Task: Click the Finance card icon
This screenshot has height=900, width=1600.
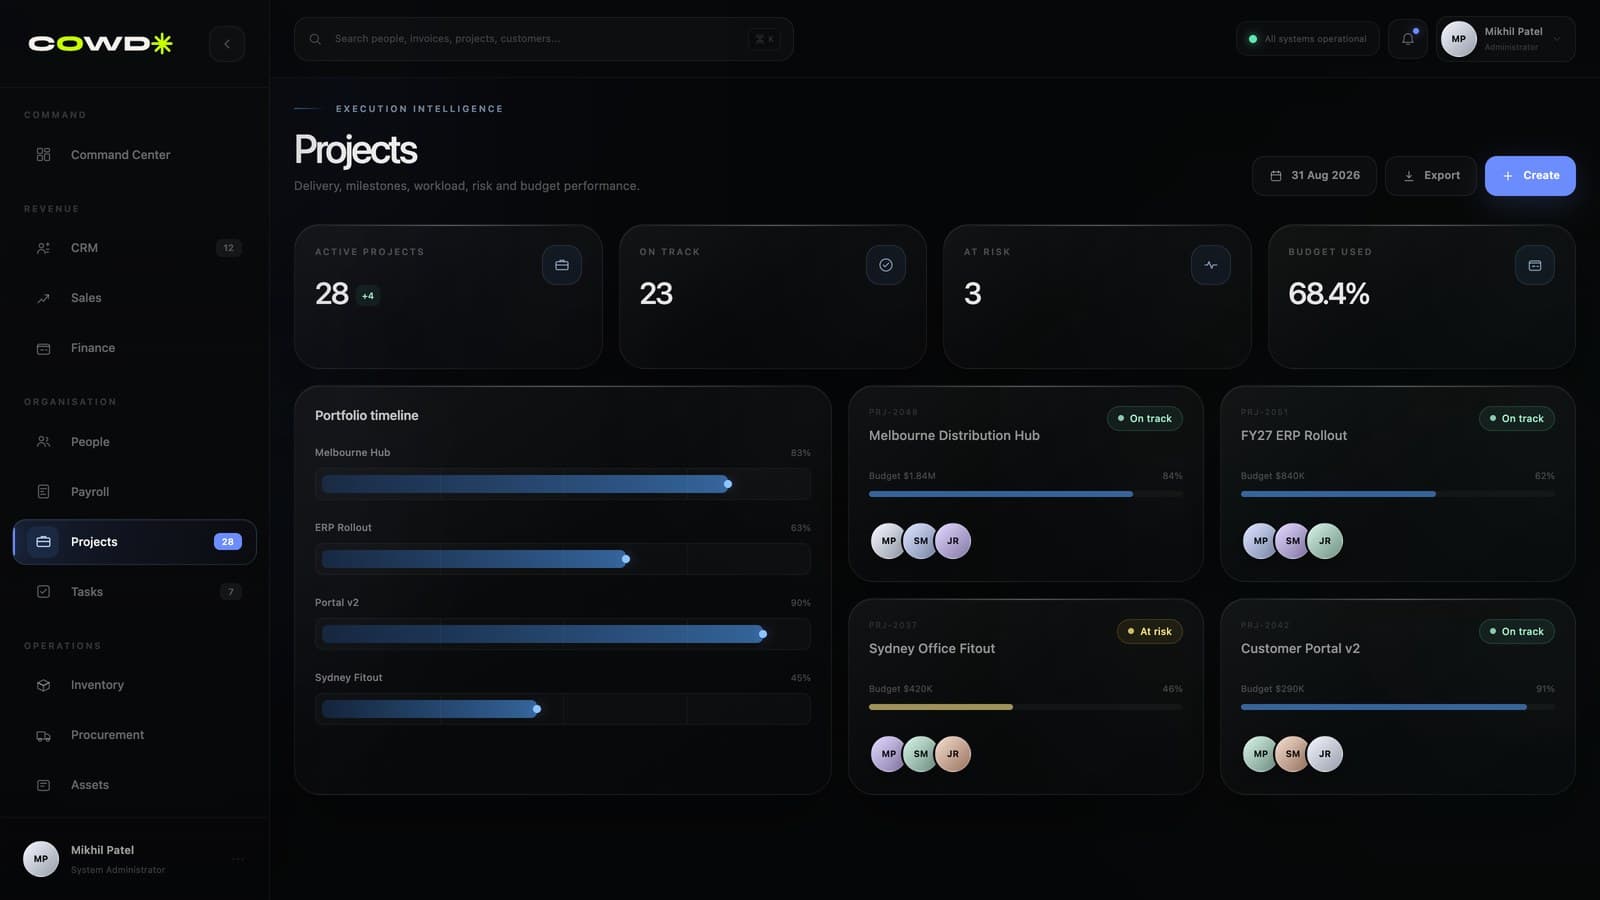Action: 43,348
